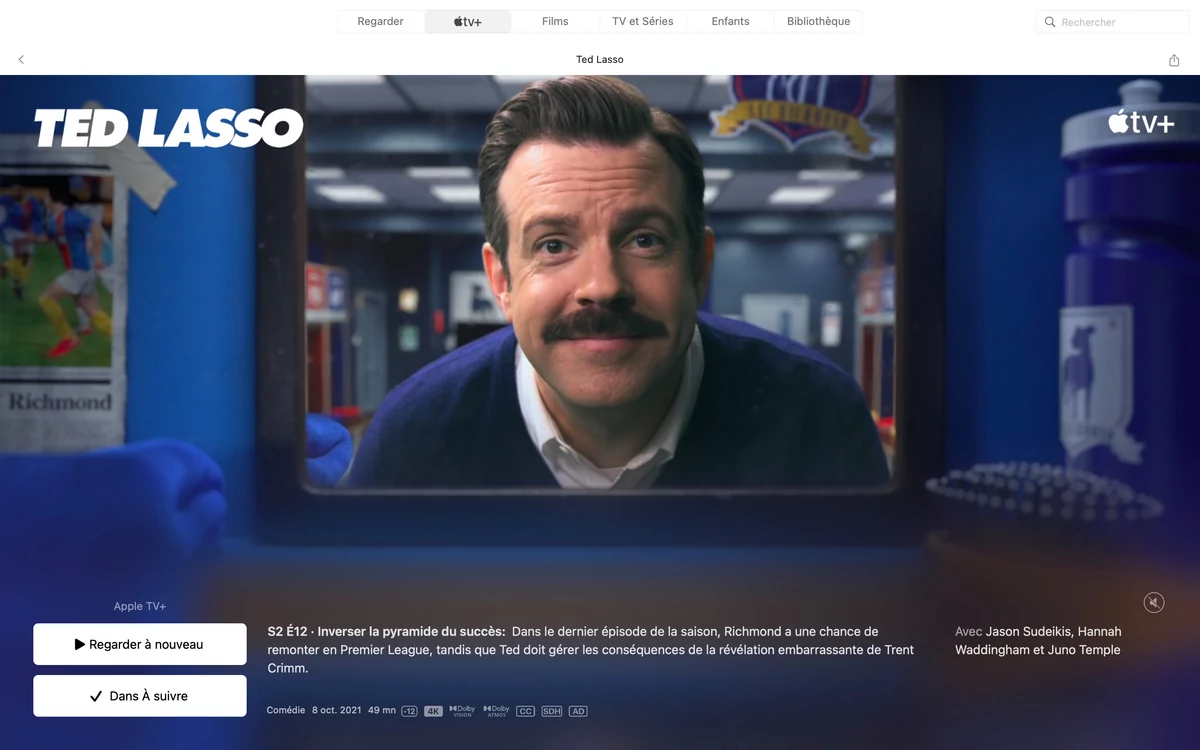Viewport: 1200px width, 750px height.
Task: Open Juno Temple cast link
Action: (x=1082, y=650)
